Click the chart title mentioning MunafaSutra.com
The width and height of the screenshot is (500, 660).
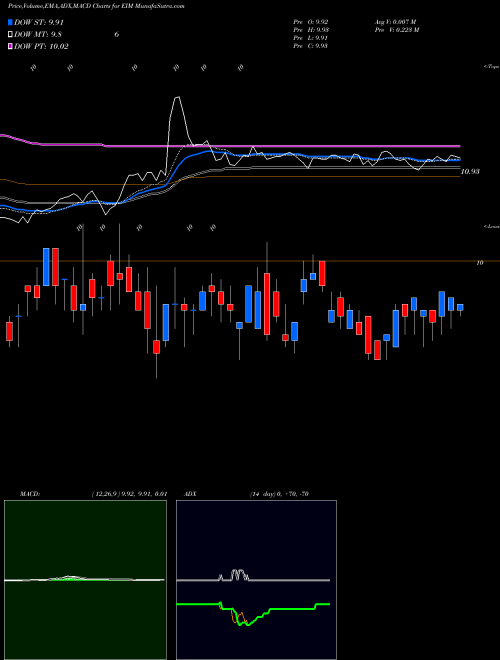96,6
